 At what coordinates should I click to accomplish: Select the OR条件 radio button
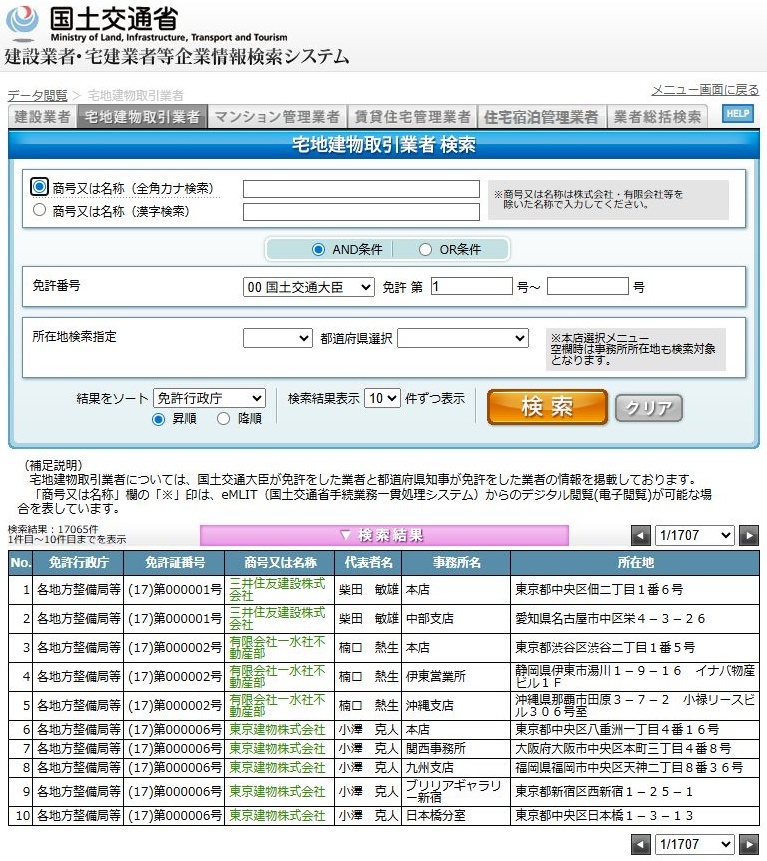coord(425,249)
